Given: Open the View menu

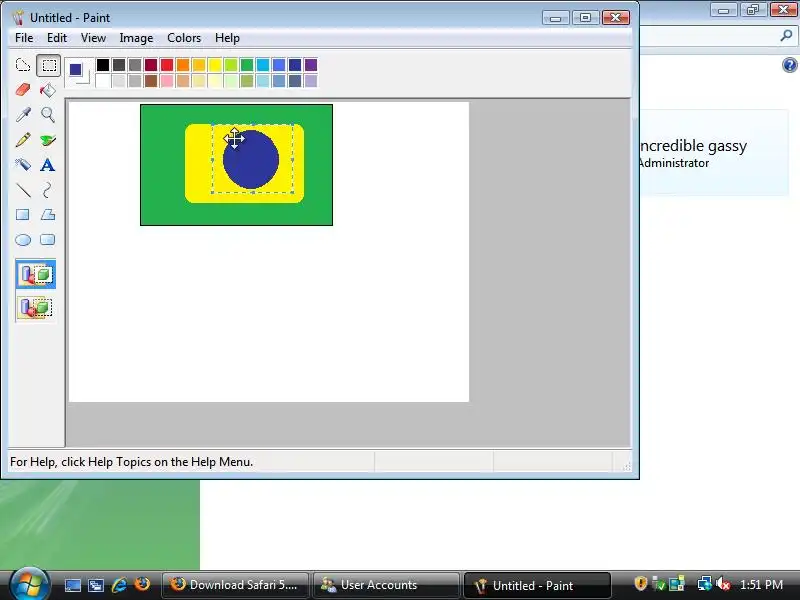Looking at the screenshot, I should tap(93, 38).
